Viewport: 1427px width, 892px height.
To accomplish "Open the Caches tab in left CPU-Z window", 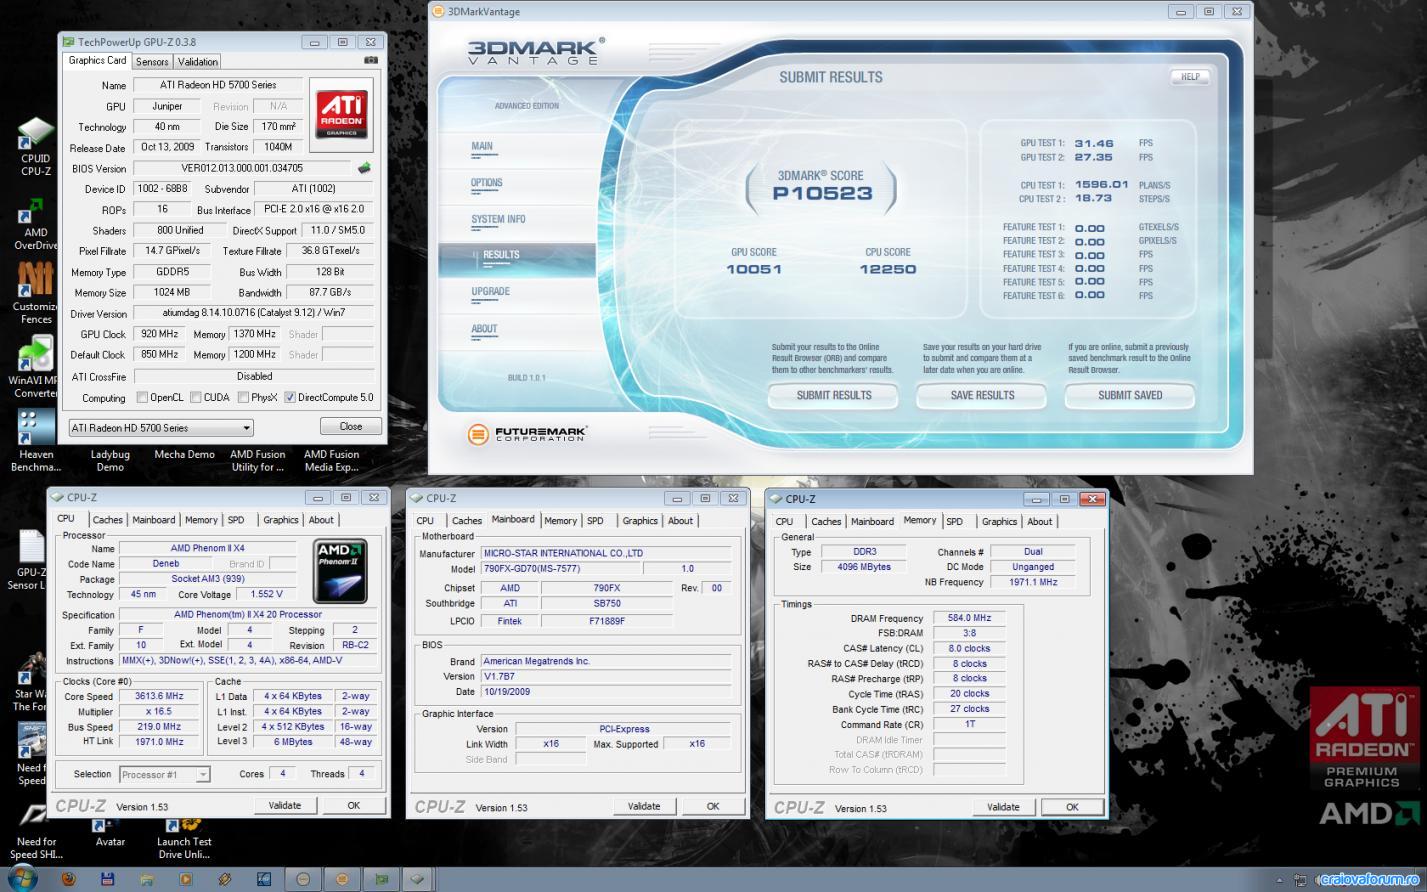I will [x=108, y=520].
